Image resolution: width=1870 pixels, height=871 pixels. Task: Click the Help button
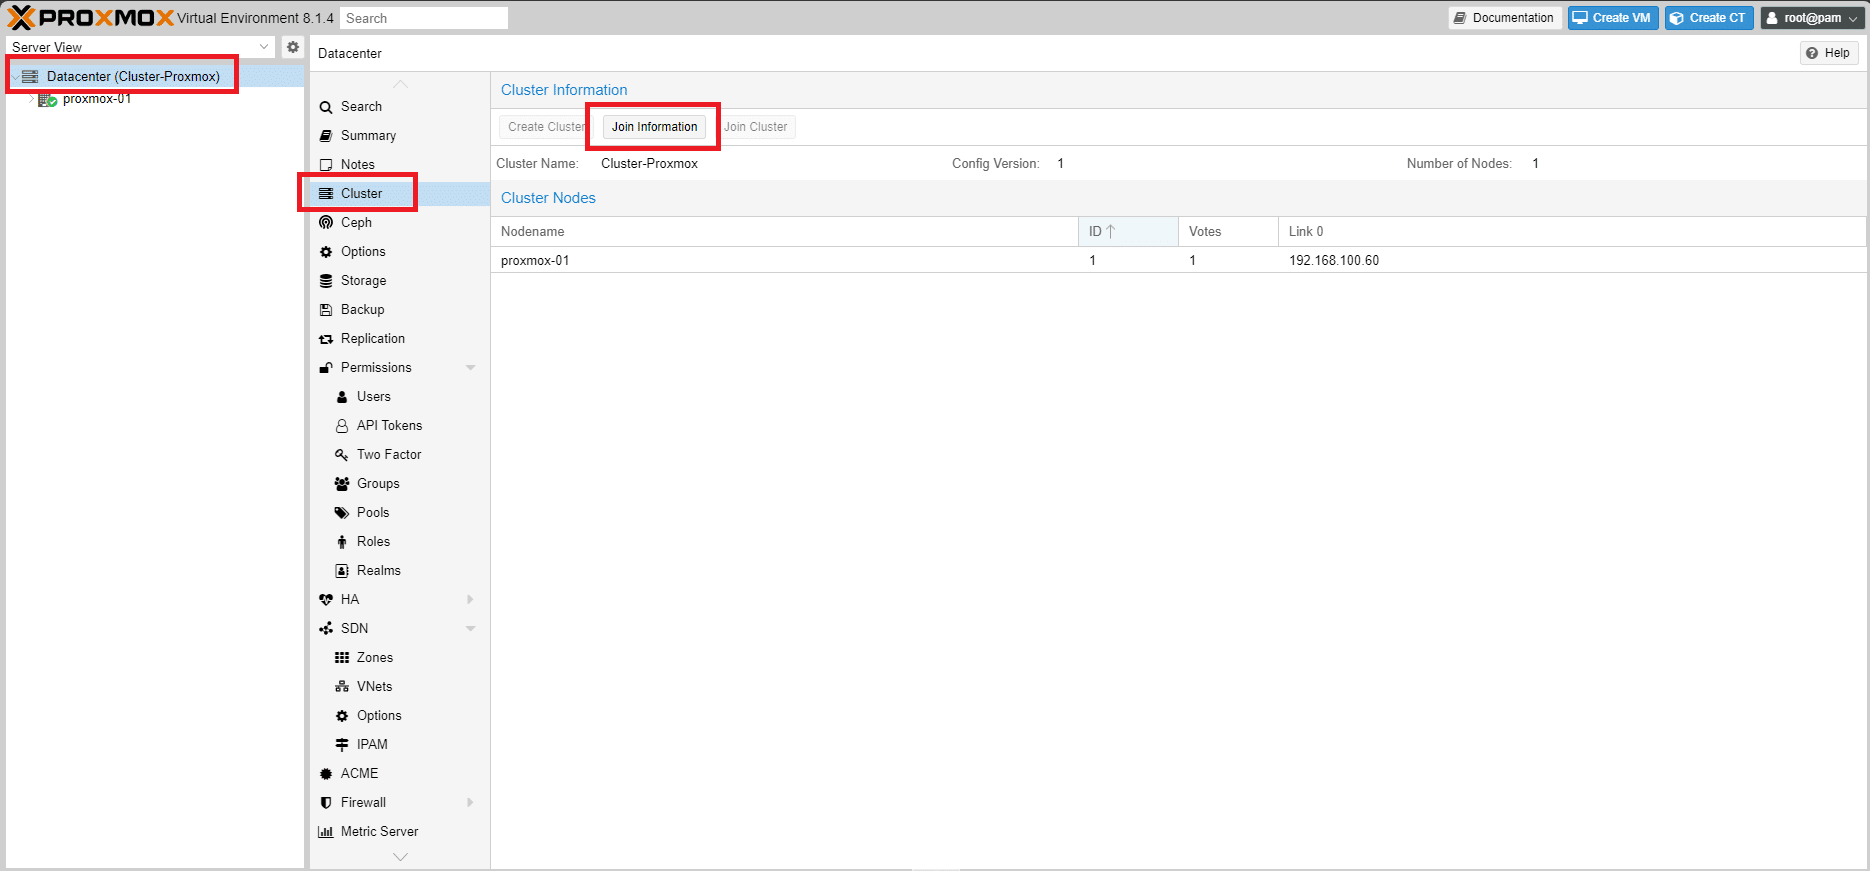coord(1829,53)
